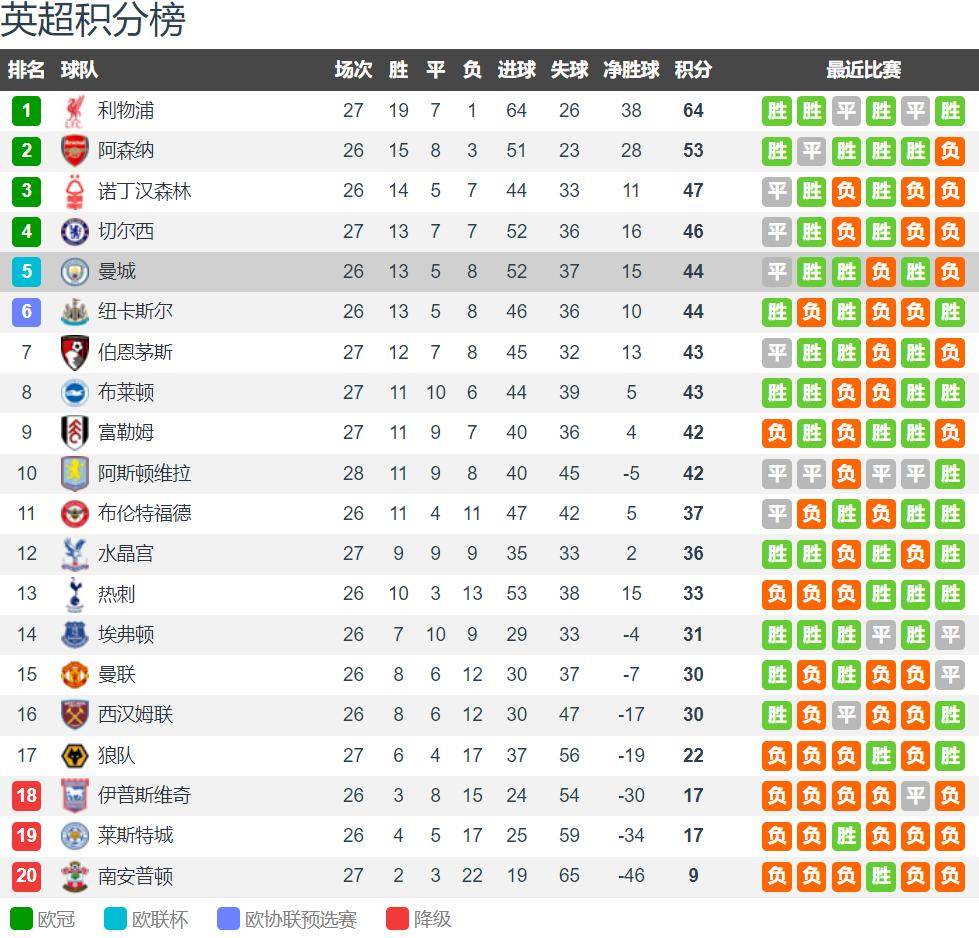Click the 最近比赛 column header
This screenshot has width=979, height=938.
(x=863, y=70)
